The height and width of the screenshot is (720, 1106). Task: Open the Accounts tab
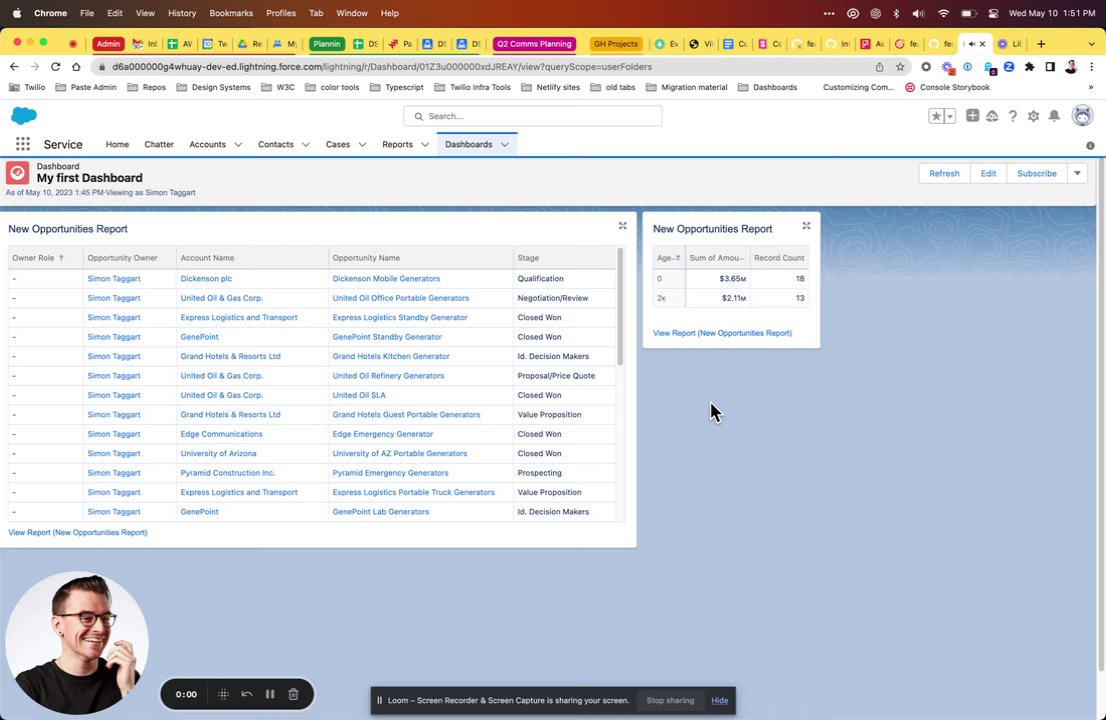click(x=207, y=145)
